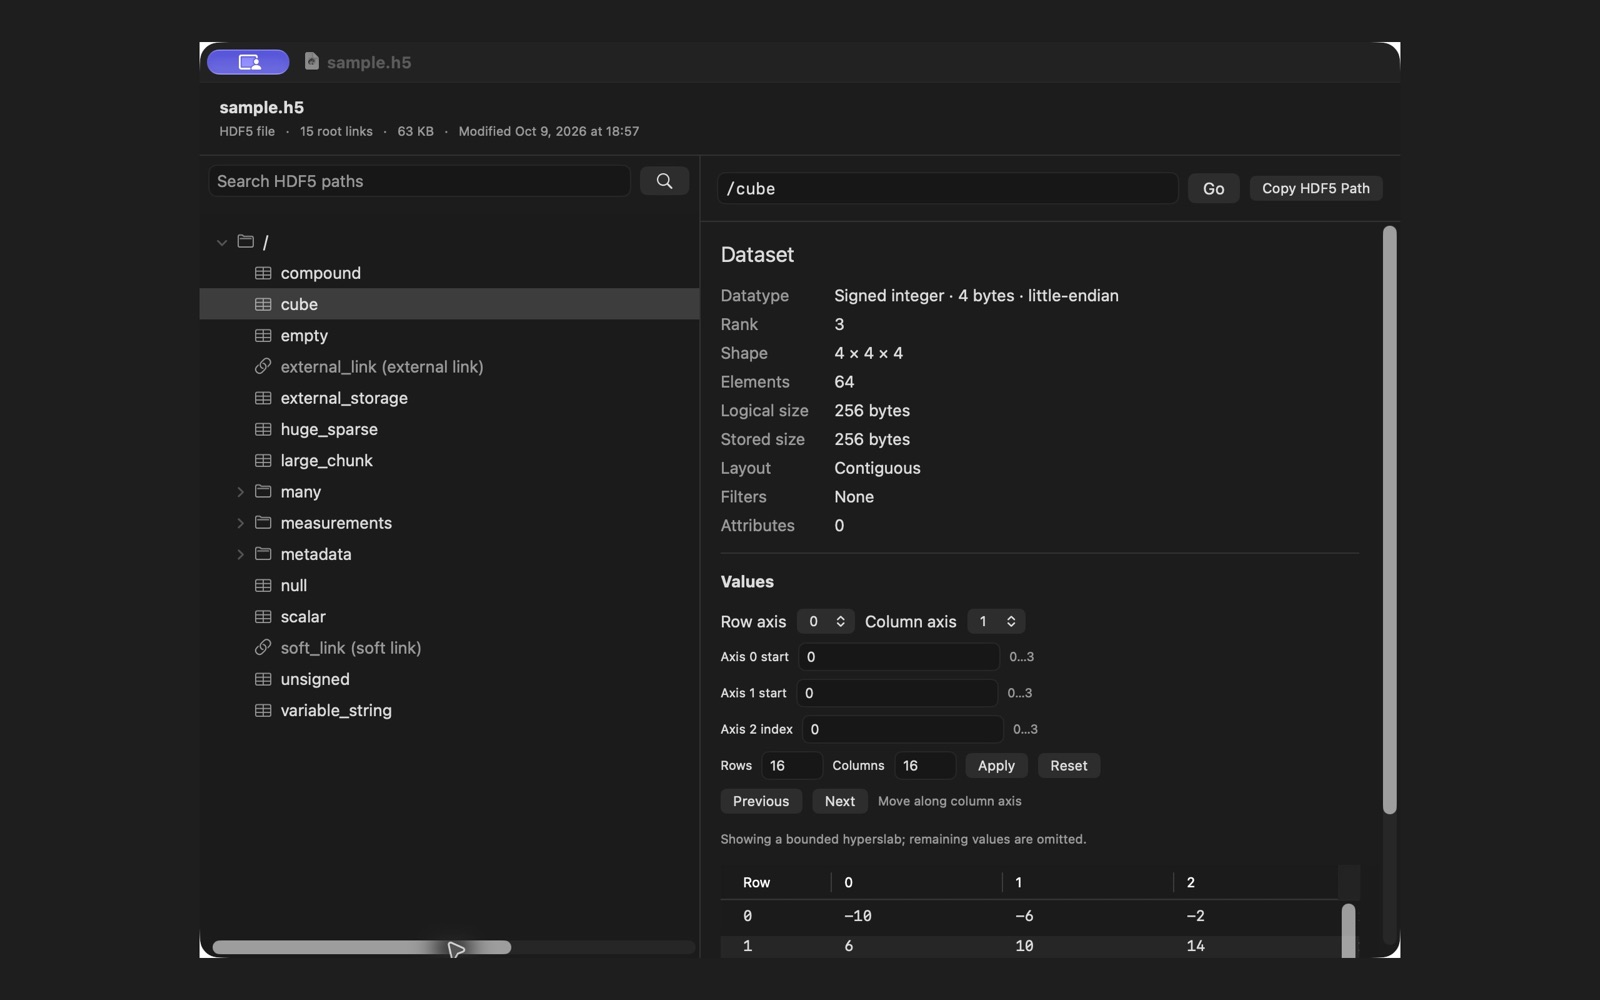Click the null dataset table icon
Image resolution: width=1600 pixels, height=1000 pixels.
point(263,585)
